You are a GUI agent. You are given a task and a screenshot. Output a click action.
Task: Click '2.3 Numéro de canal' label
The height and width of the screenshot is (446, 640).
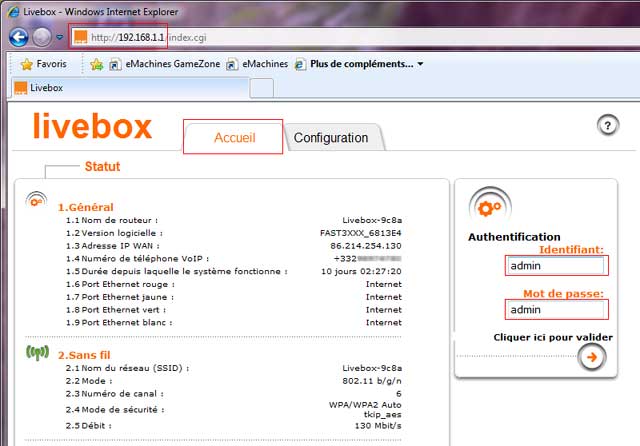point(115,394)
